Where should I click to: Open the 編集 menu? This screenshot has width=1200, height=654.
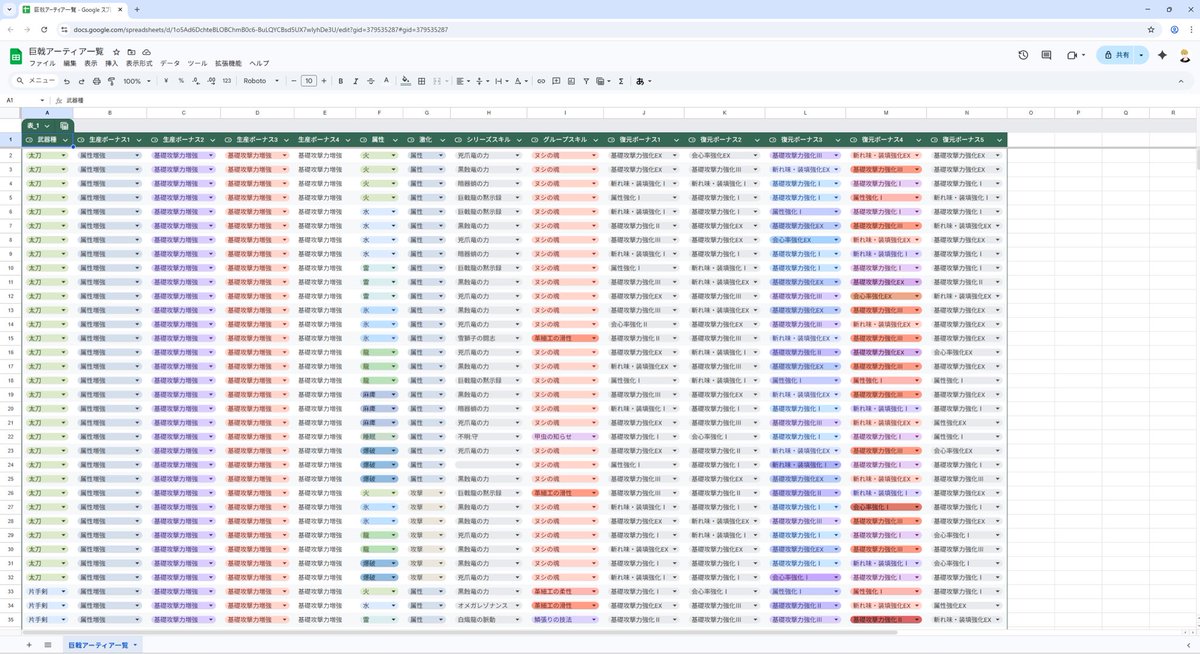tap(69, 63)
